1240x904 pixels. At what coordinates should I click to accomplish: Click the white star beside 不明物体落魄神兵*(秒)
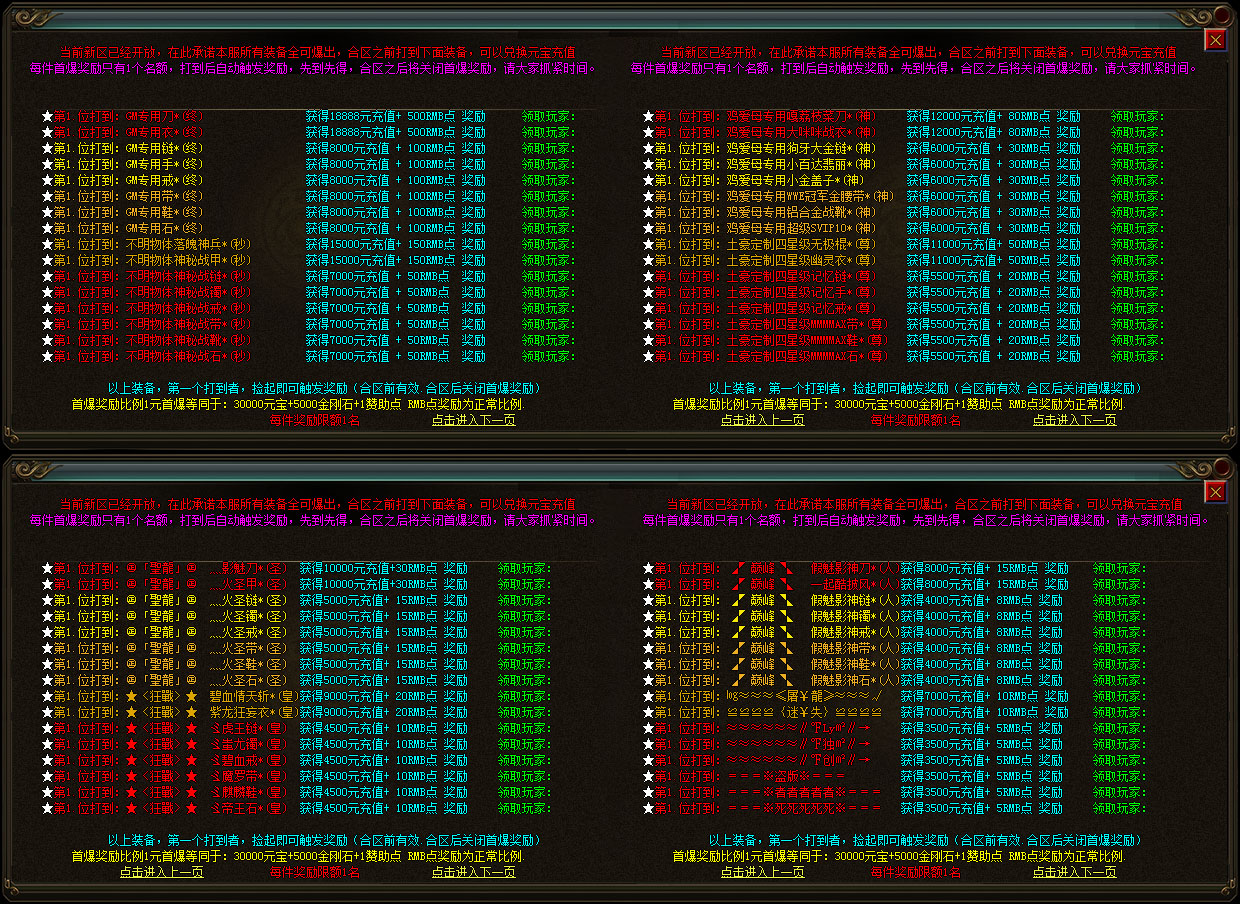pos(47,244)
